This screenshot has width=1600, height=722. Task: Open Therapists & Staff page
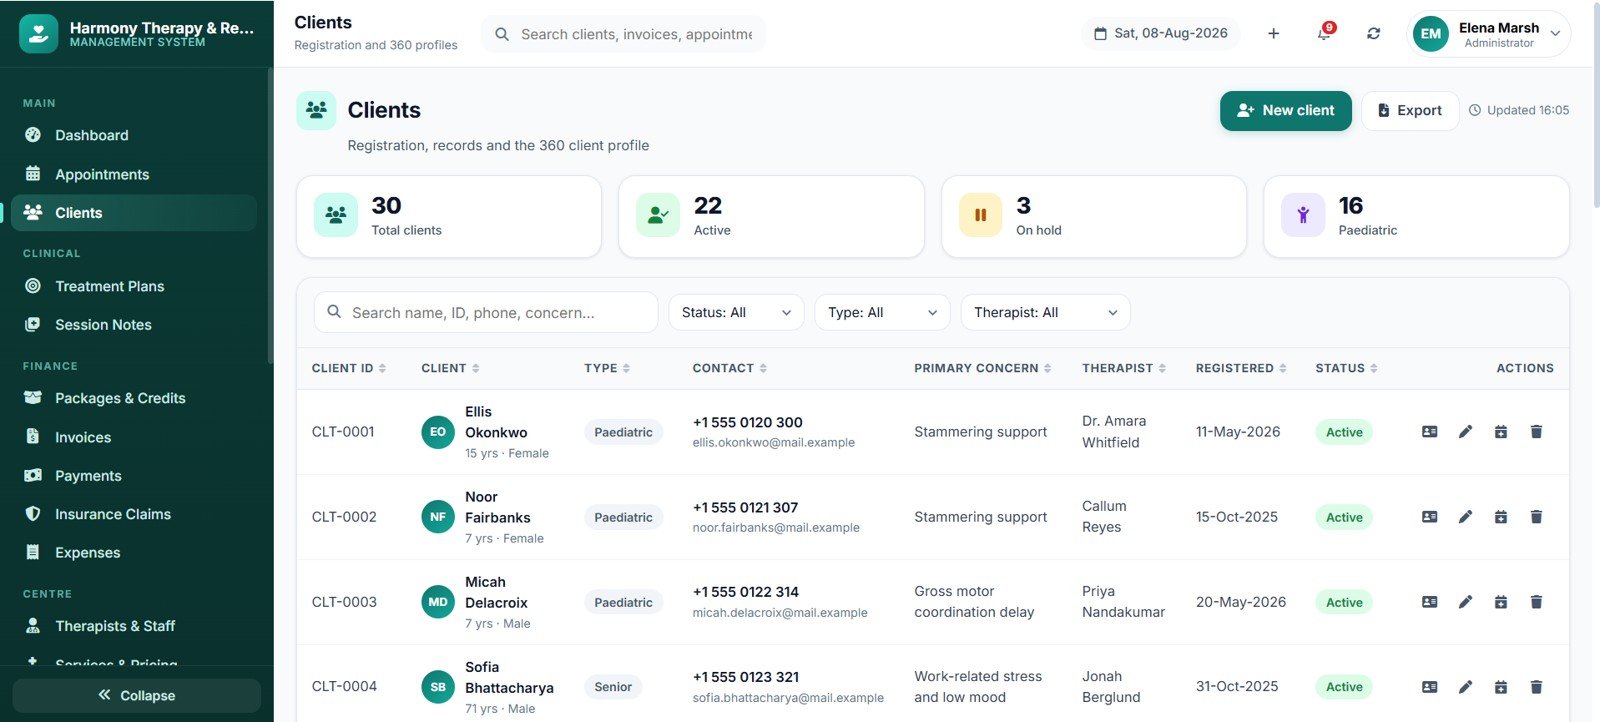134,626
